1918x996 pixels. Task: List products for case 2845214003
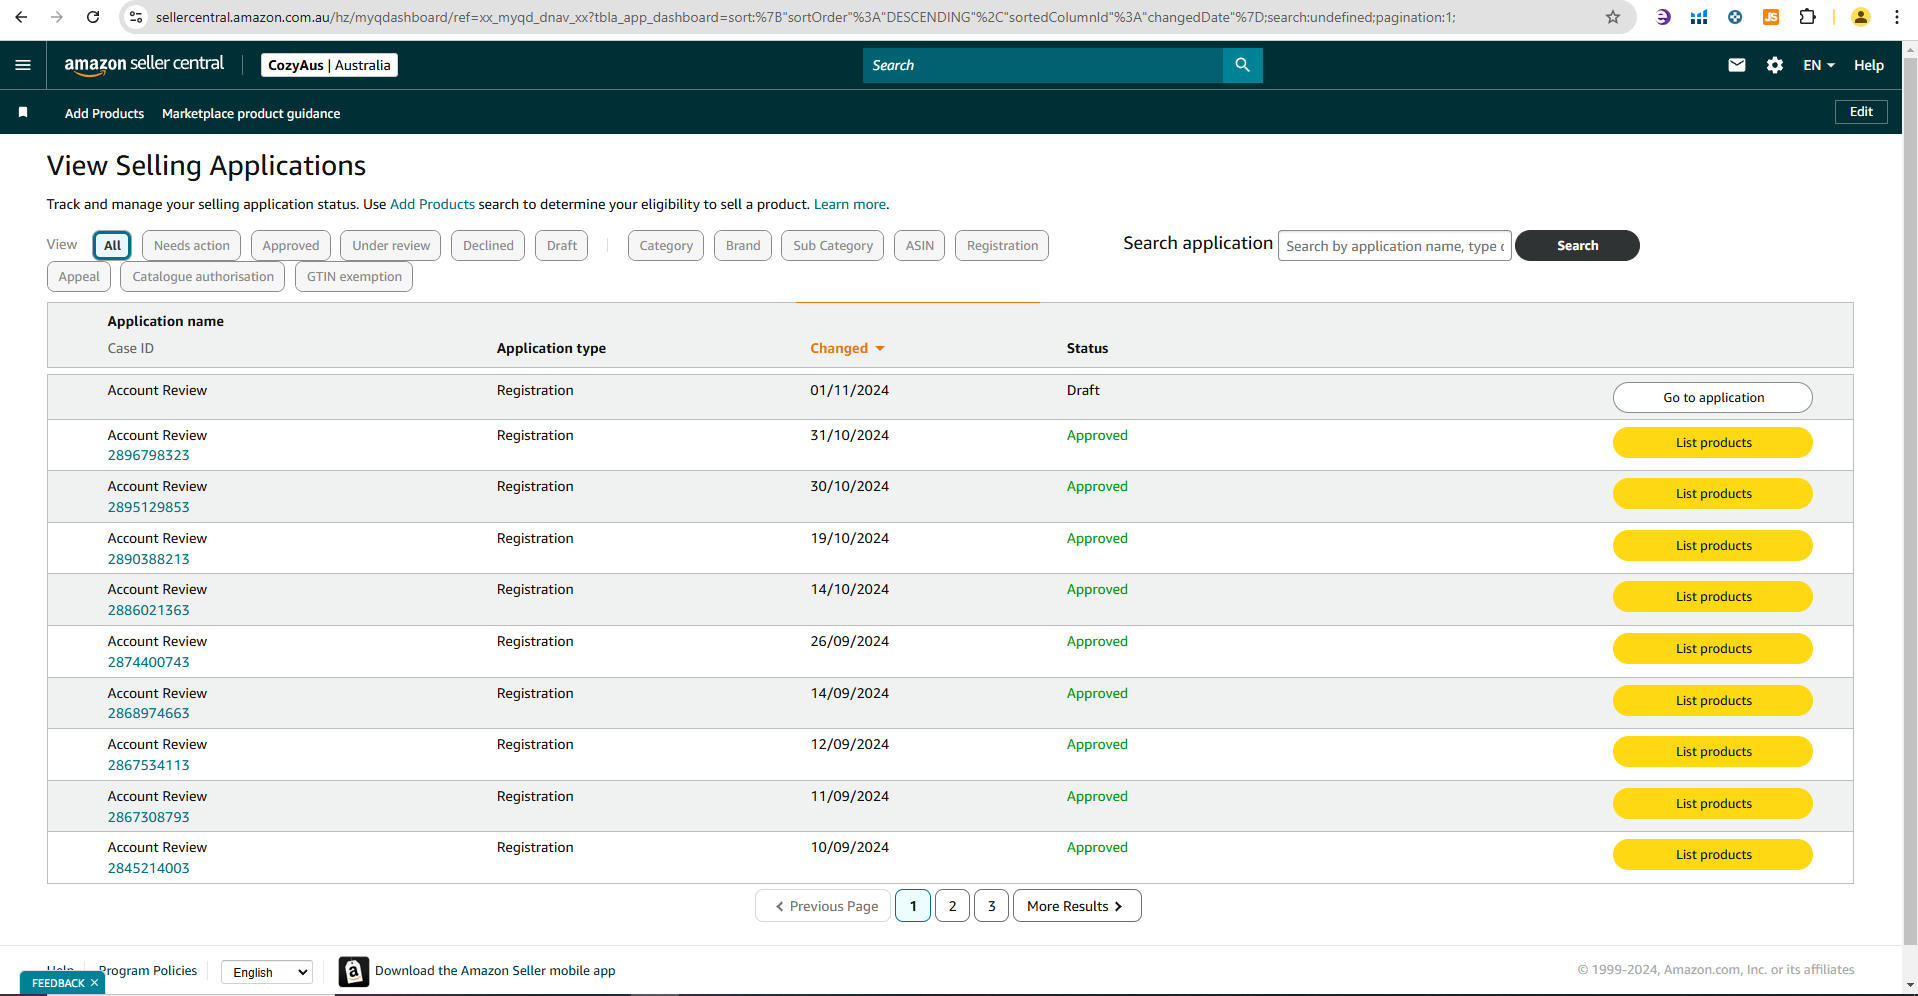(1713, 855)
